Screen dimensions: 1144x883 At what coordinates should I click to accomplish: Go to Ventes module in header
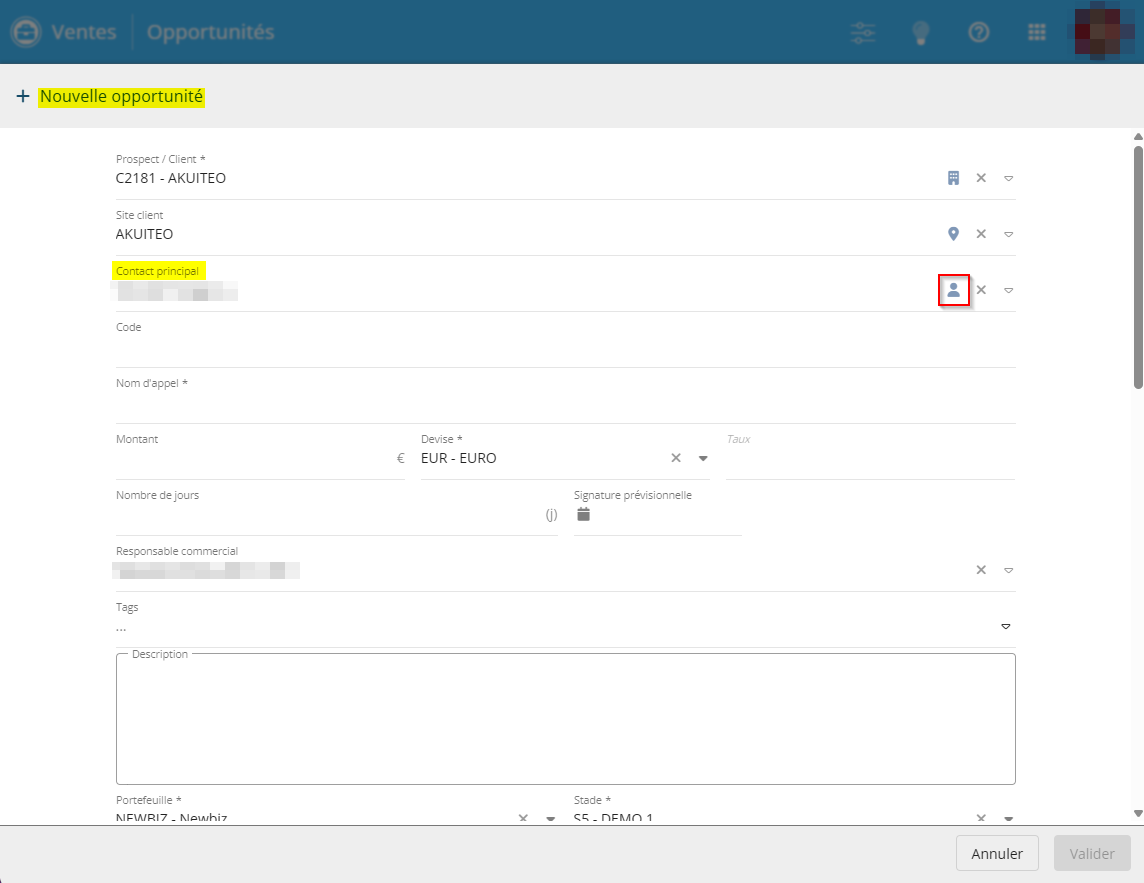point(86,32)
